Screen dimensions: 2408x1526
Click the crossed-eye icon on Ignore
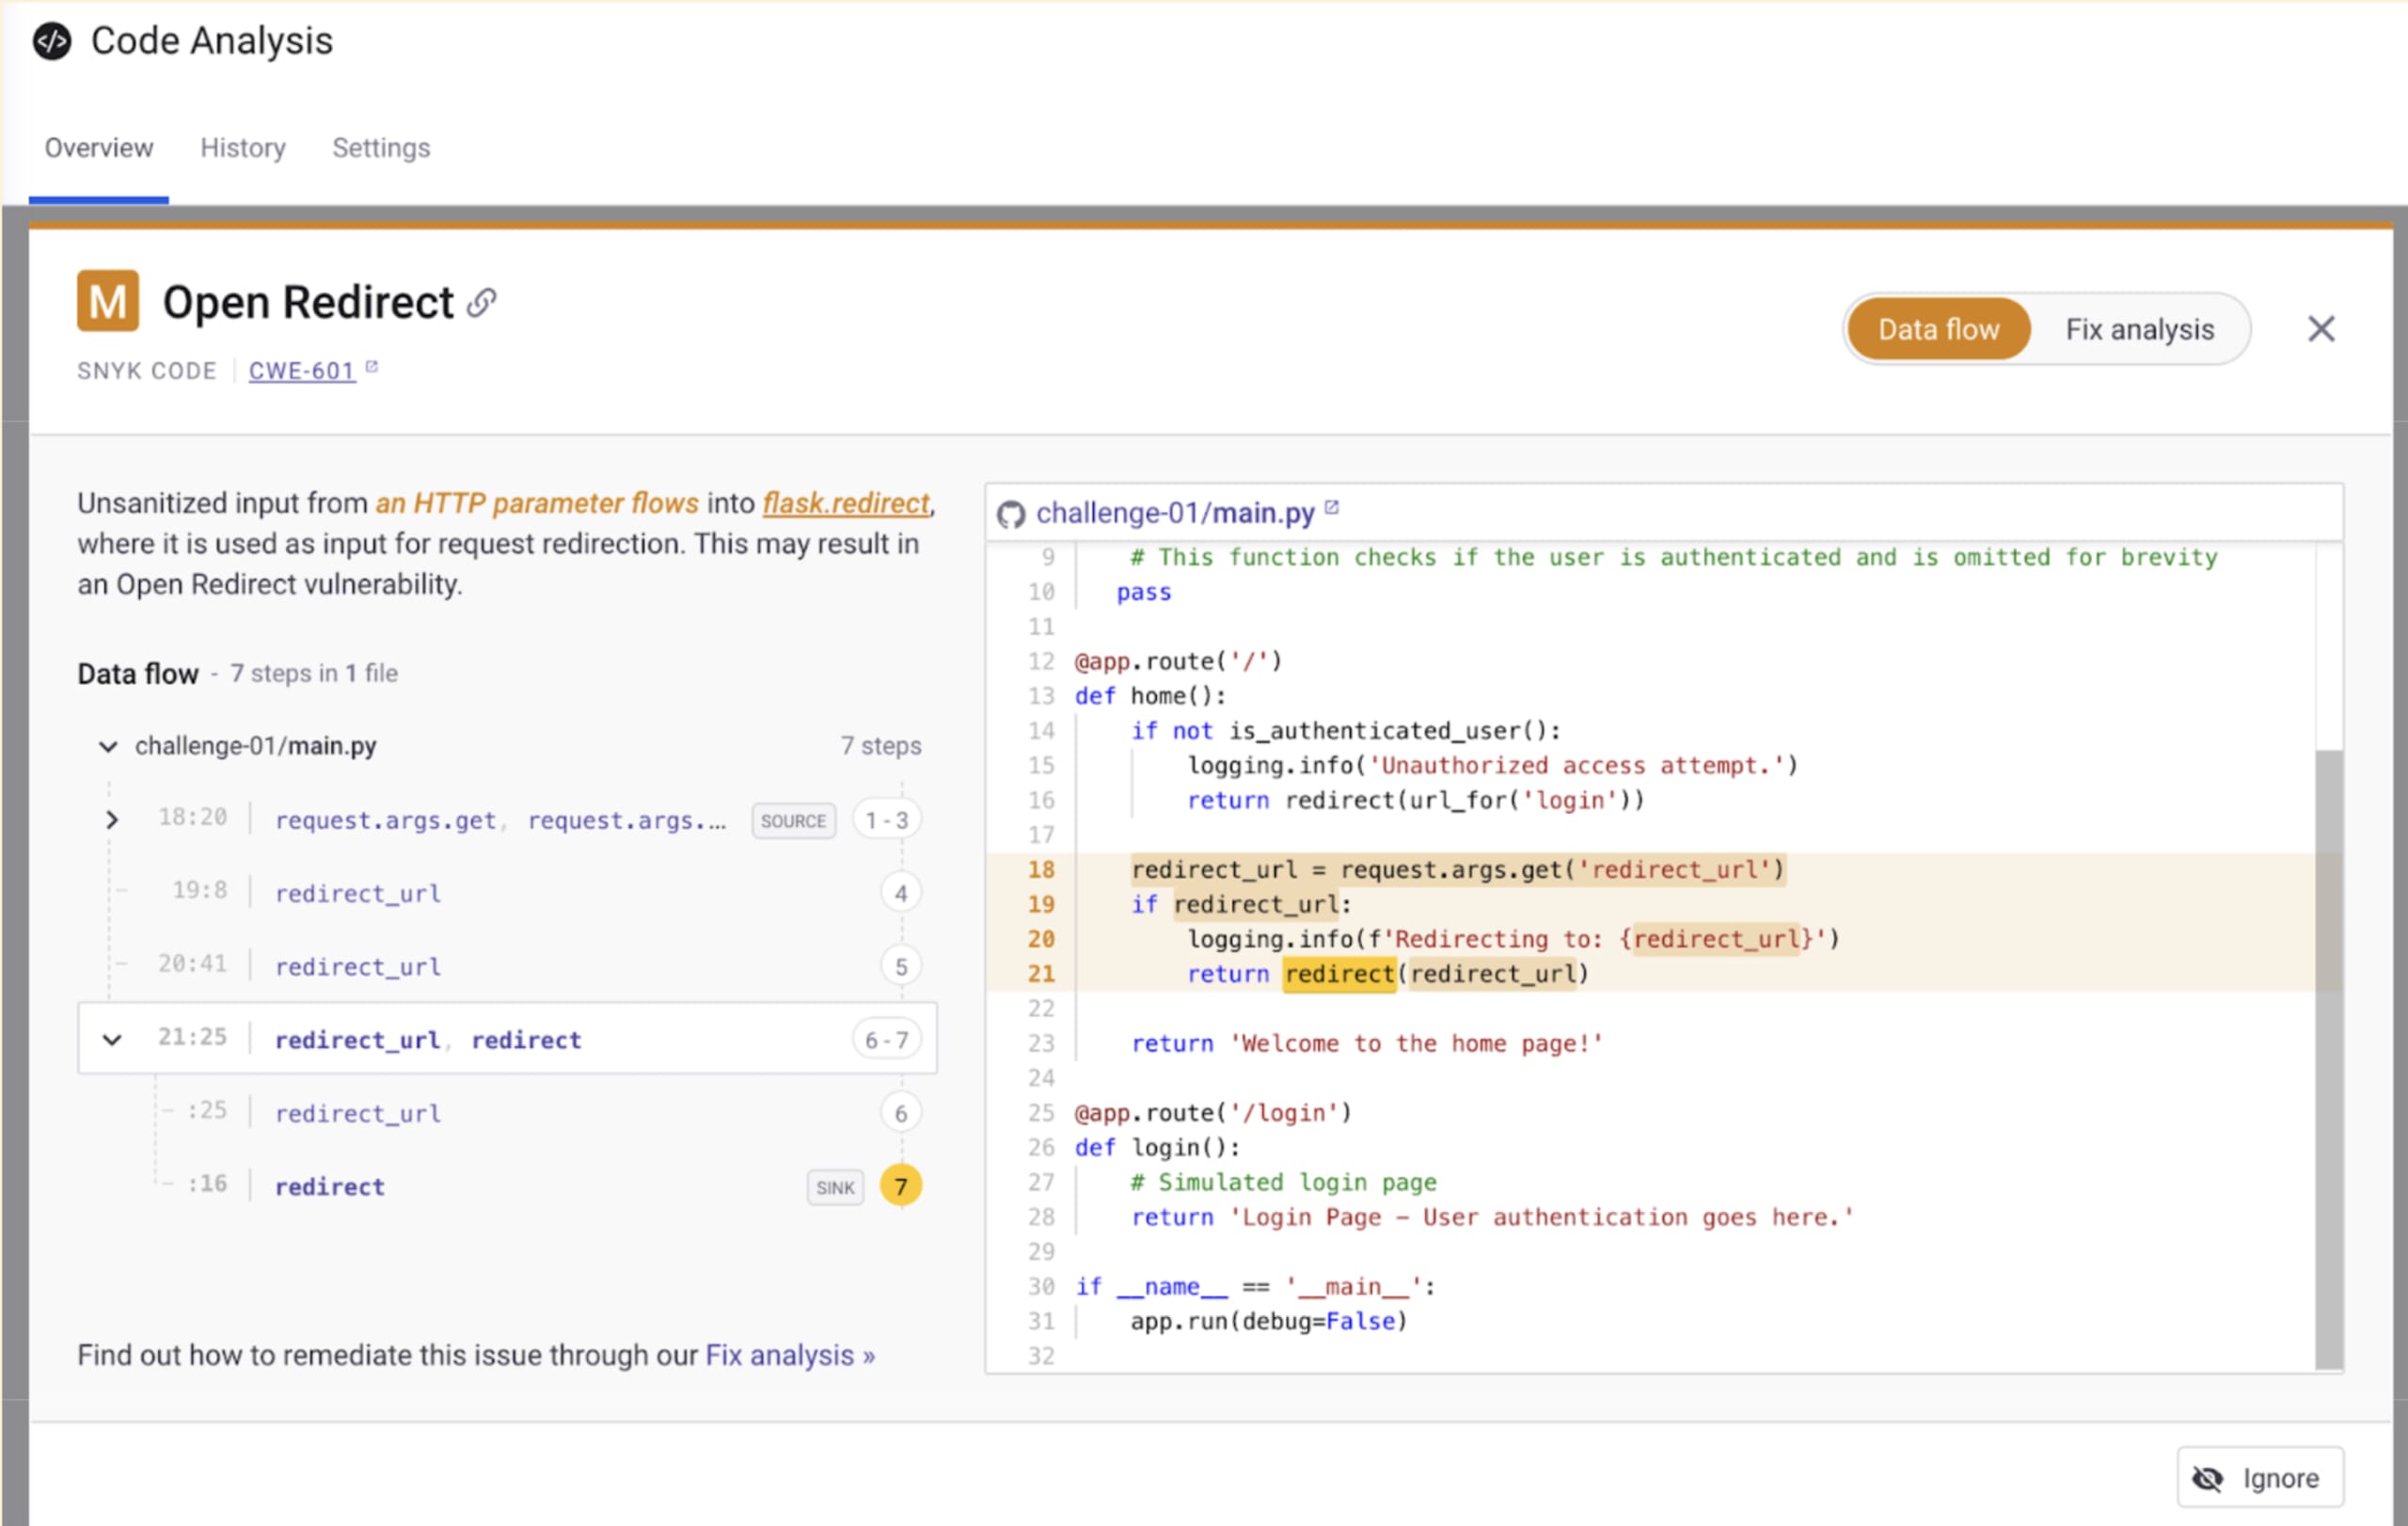point(2207,1478)
